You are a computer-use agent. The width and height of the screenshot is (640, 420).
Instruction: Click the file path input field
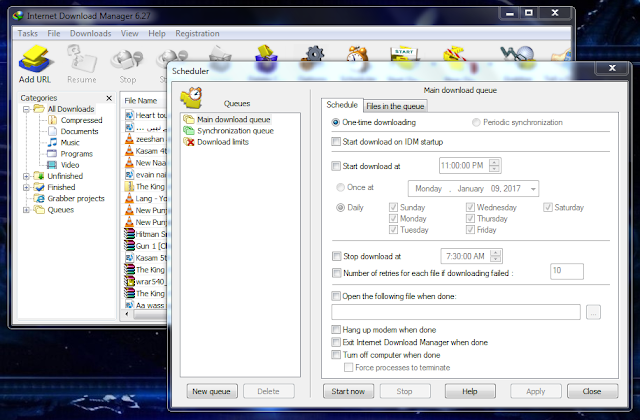[456, 312]
